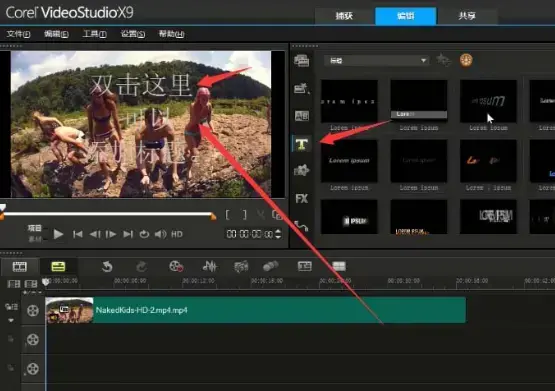Click the 00:00:12:00 ruler mark
Screen dimensions: 555x391
click(x=199, y=281)
